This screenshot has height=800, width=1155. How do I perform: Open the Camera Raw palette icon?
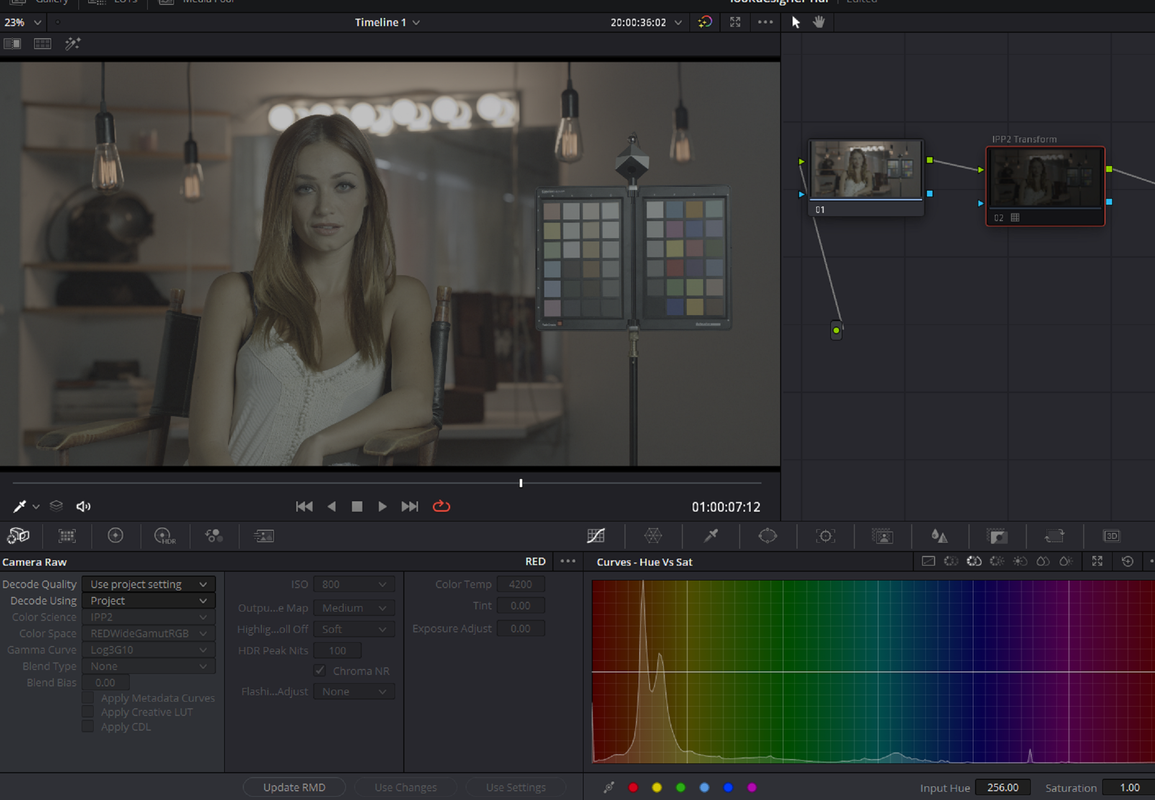(x=18, y=536)
